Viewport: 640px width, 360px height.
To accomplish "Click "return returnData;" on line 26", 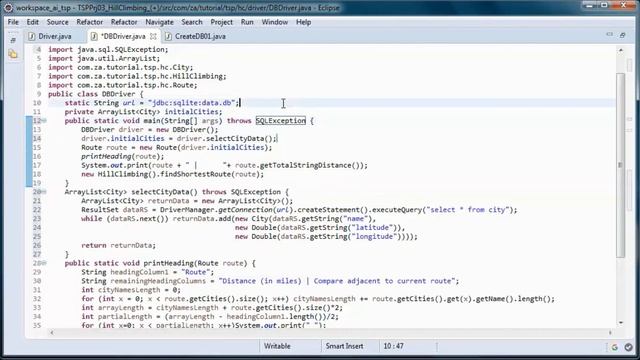I will 118,245.
